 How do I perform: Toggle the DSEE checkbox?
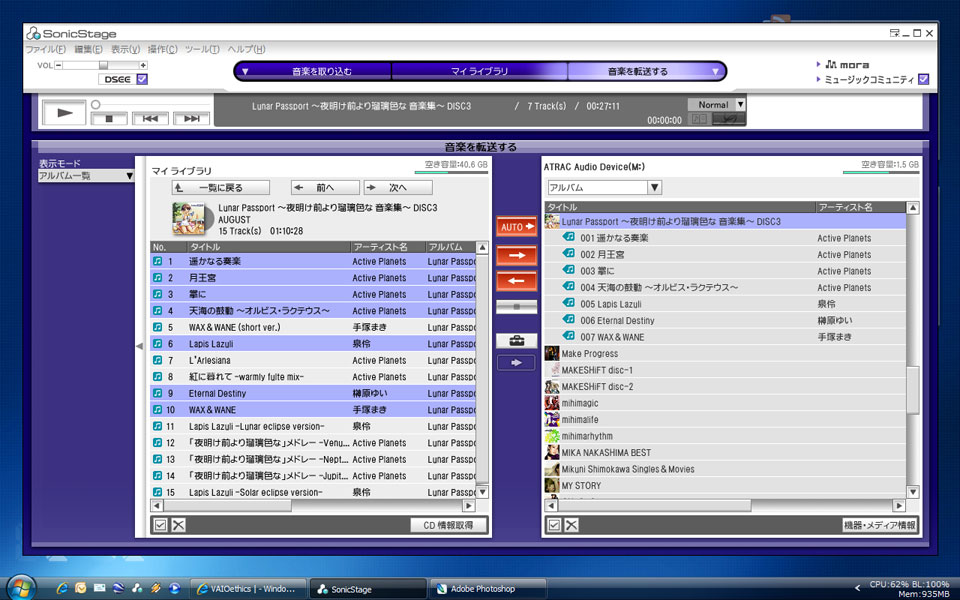pos(142,79)
